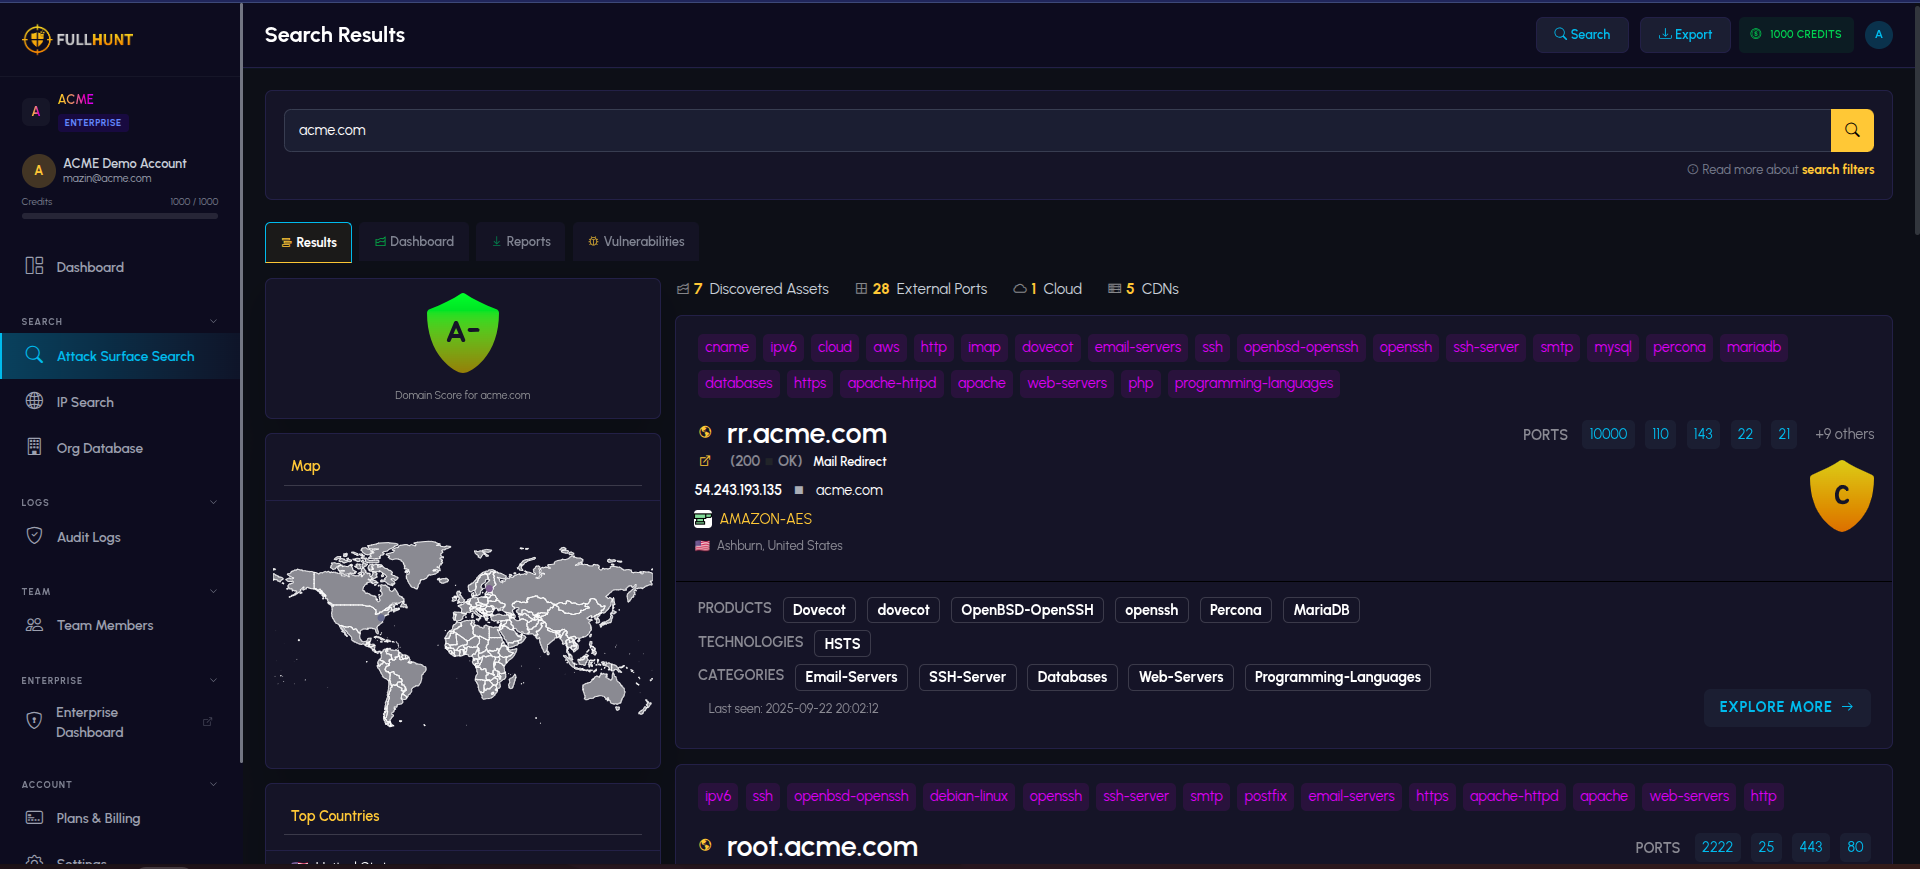This screenshot has height=869, width=1920.
Task: Open the root.acme.com asset link
Action: tap(822, 847)
